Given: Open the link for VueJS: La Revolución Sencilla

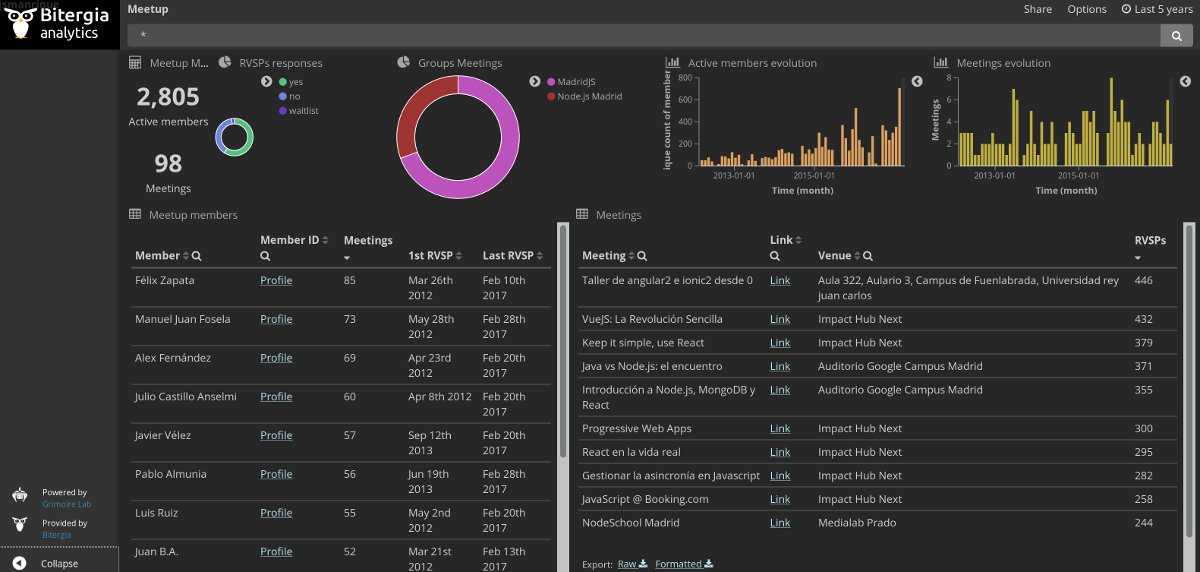Looking at the screenshot, I should [x=780, y=319].
